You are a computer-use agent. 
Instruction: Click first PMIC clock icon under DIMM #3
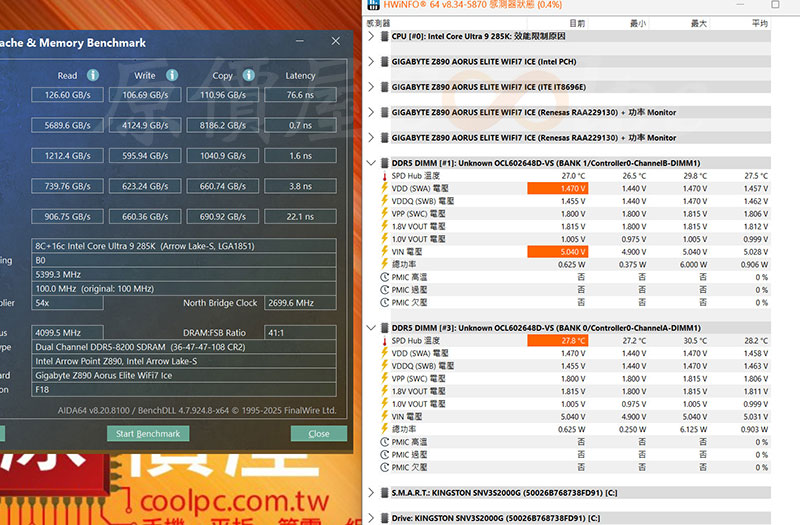[x=385, y=442]
